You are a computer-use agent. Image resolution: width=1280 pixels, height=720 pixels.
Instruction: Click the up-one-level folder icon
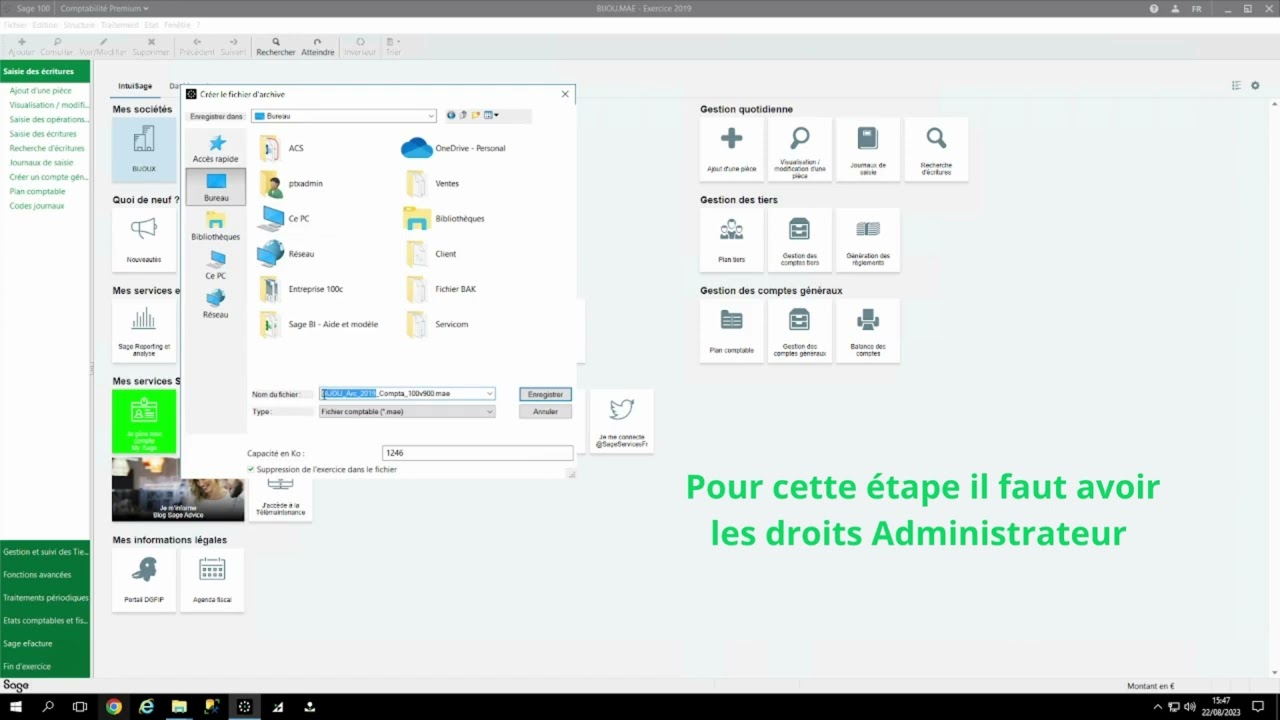463,115
